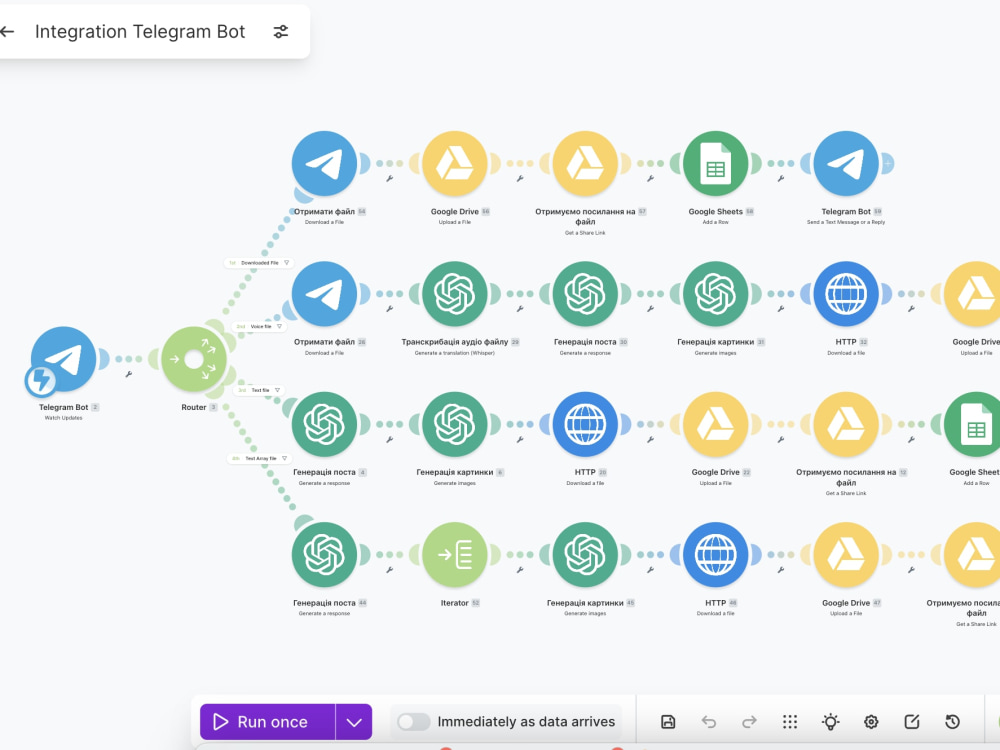Viewport: 1000px width, 750px height.
Task: Click wrench between Google Sheets and Telegram Bot
Action: pos(781,179)
